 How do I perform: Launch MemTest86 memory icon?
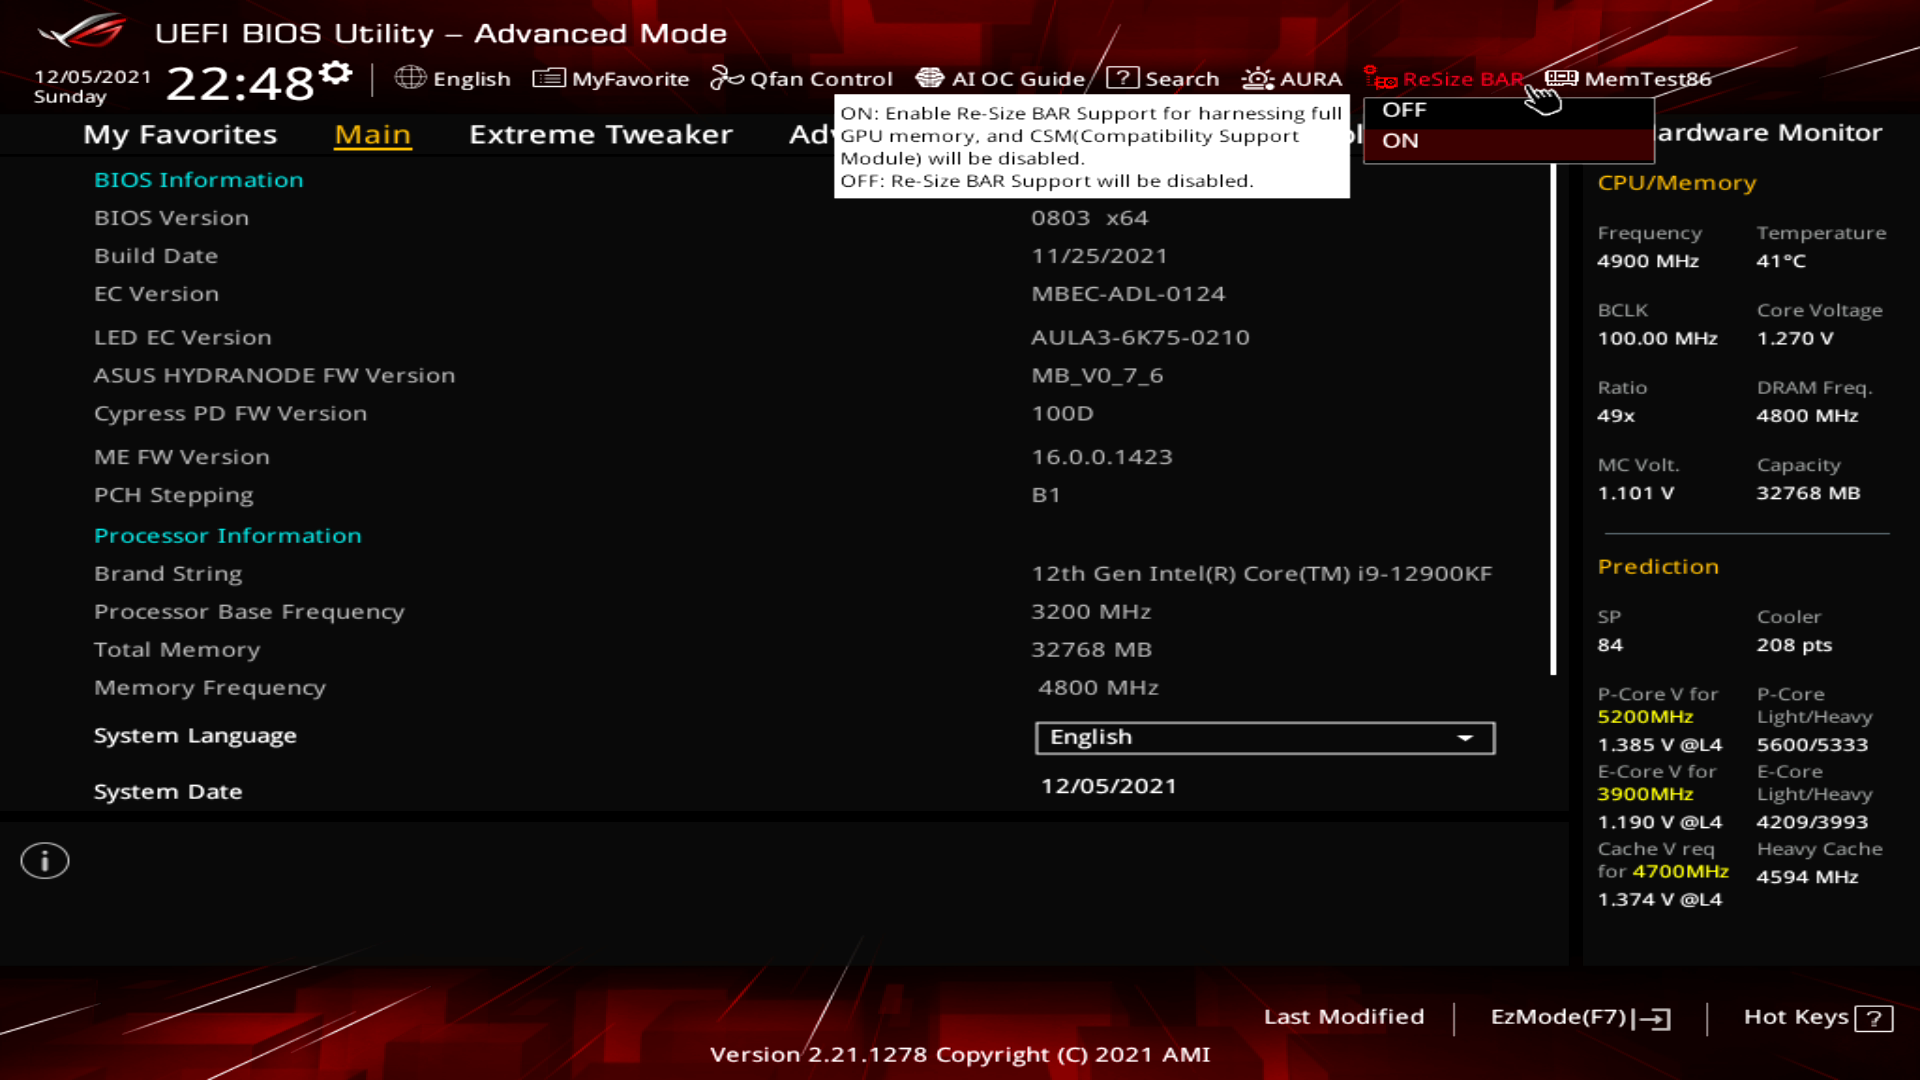point(1561,78)
